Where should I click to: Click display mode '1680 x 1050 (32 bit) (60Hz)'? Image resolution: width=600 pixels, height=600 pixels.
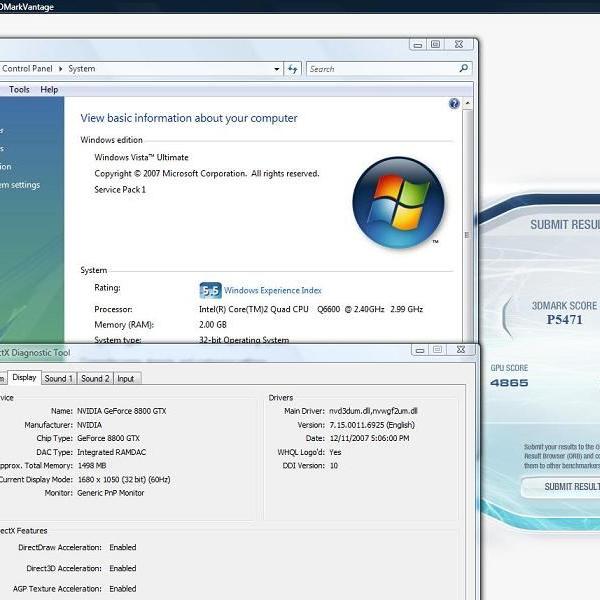click(x=124, y=479)
